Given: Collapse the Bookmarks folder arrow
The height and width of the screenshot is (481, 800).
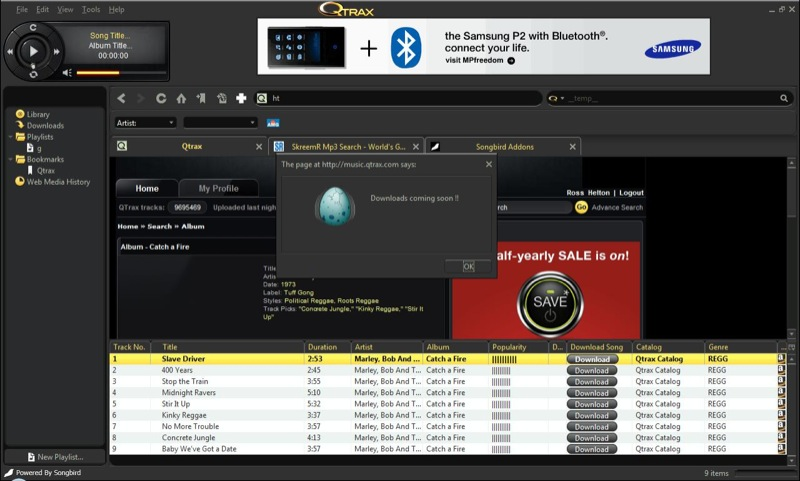Looking at the screenshot, I should click(x=11, y=159).
